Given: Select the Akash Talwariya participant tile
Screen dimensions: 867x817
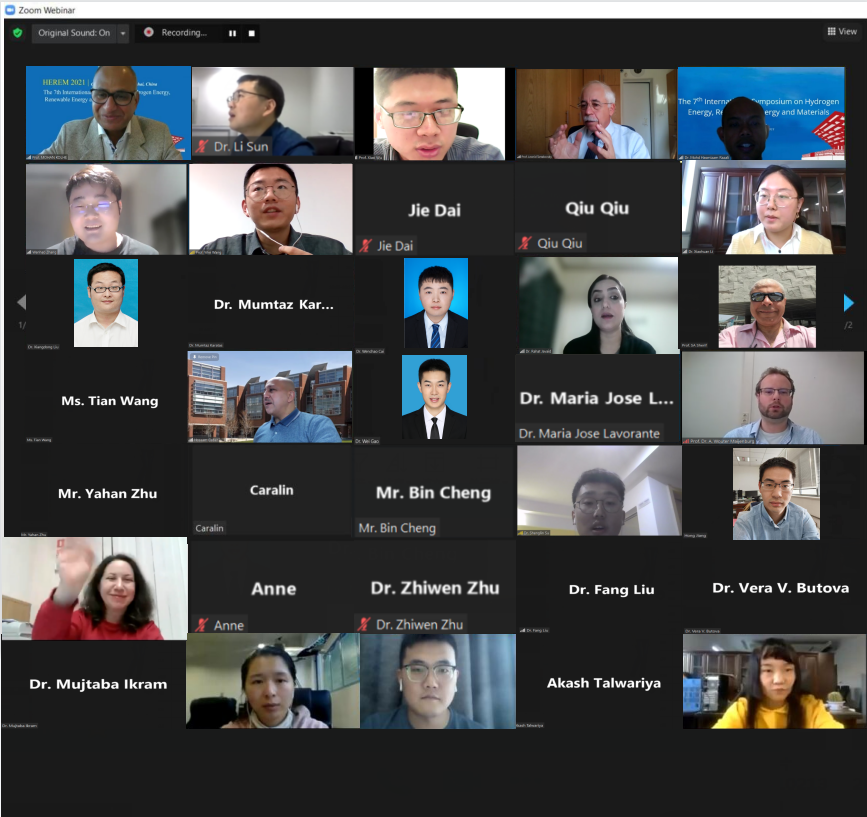Looking at the screenshot, I should click(603, 683).
